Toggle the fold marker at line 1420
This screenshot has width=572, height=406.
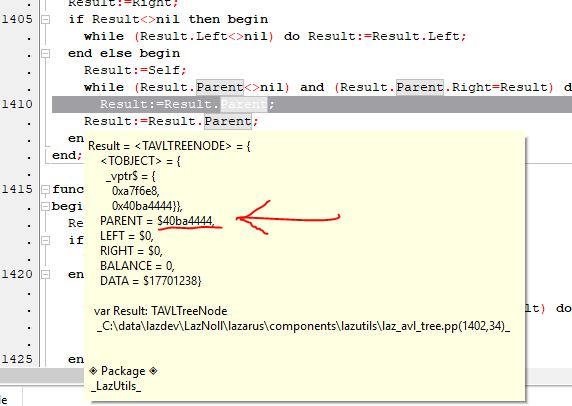point(45,274)
